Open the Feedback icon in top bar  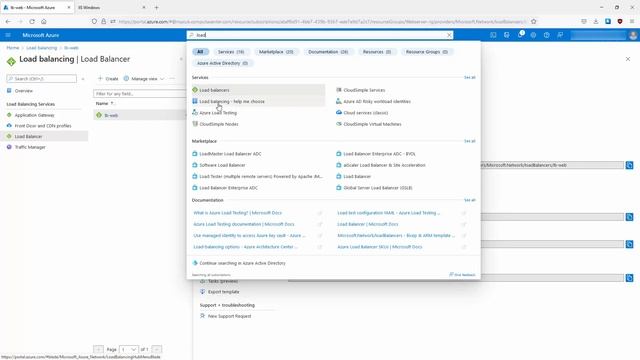click(560, 35)
